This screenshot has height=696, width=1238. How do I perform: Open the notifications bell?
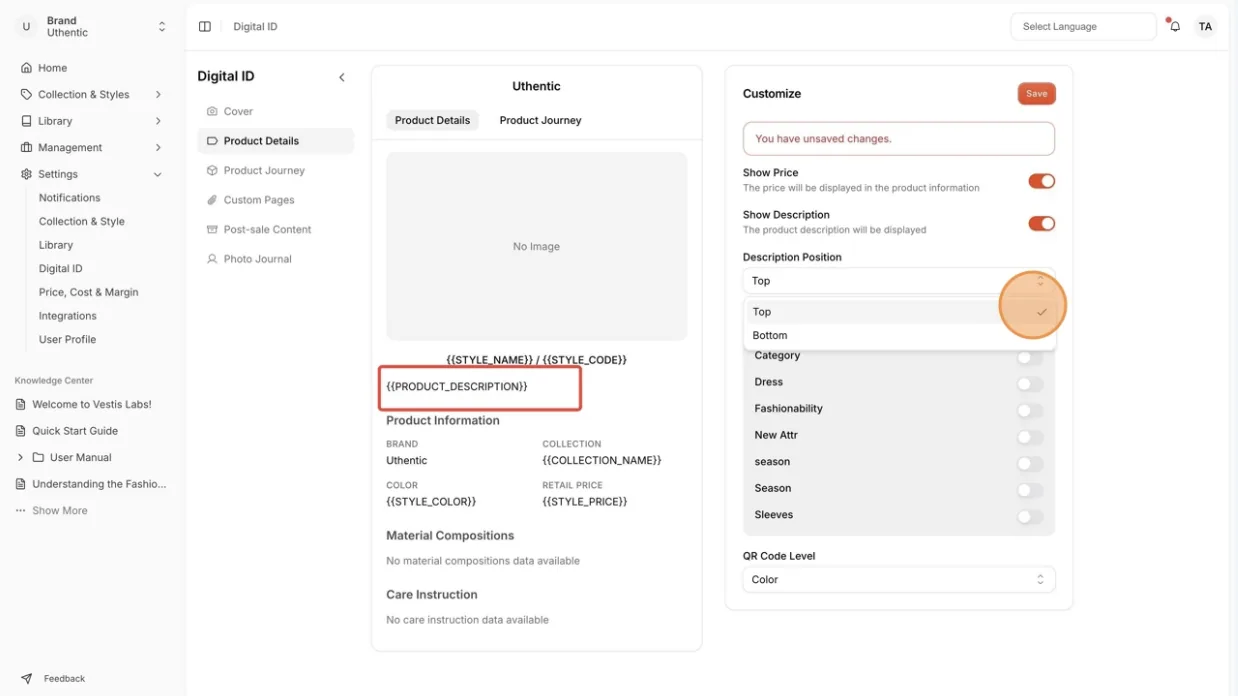pyautogui.click(x=1175, y=27)
